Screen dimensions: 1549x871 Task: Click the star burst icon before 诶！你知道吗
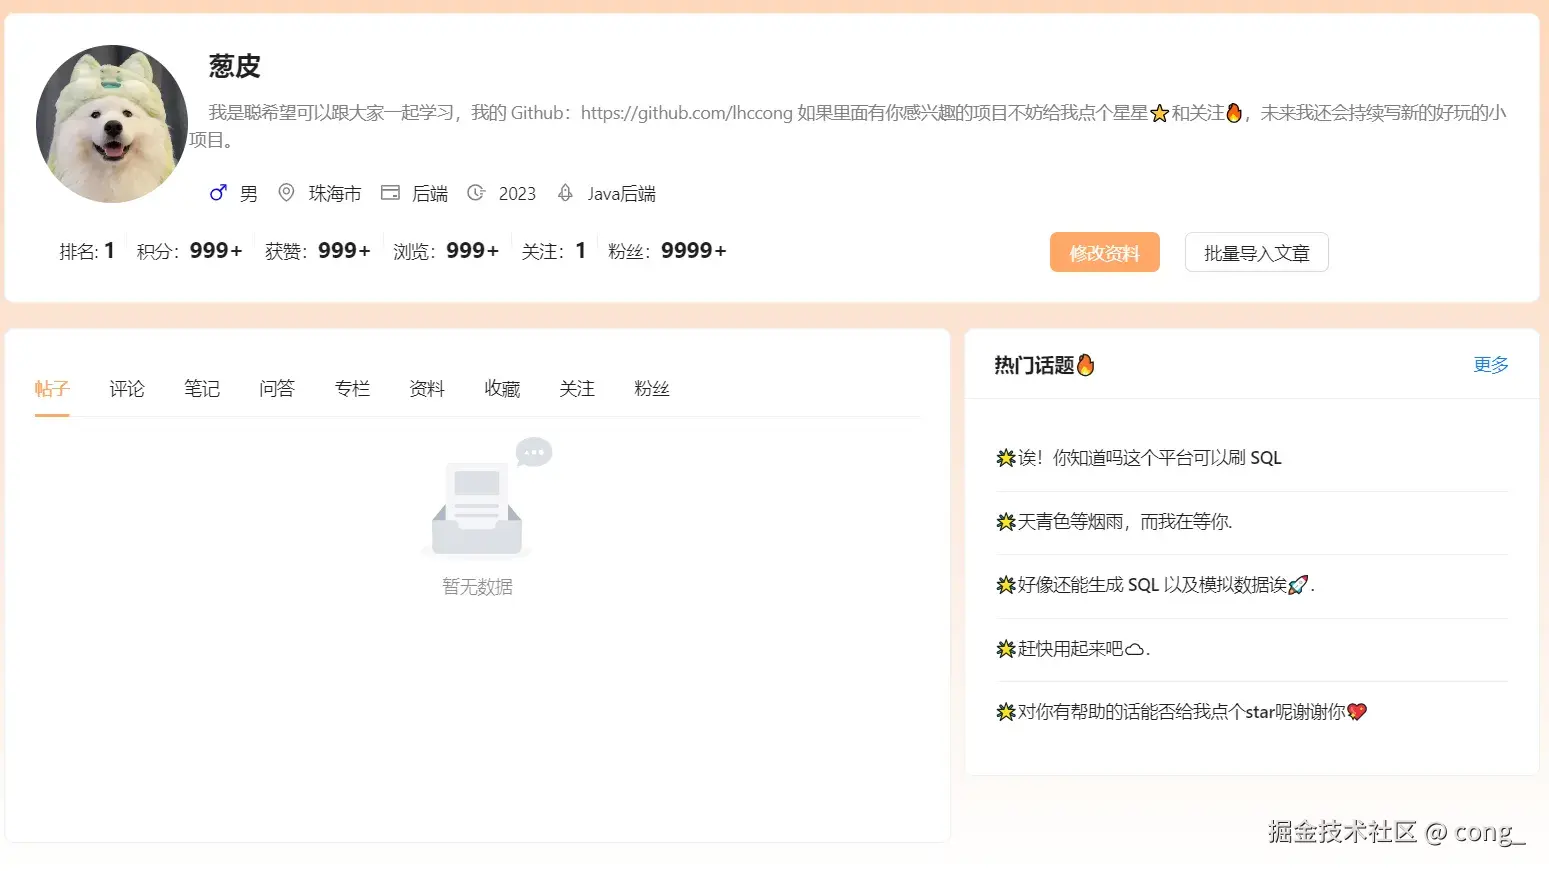pyautogui.click(x=1006, y=458)
